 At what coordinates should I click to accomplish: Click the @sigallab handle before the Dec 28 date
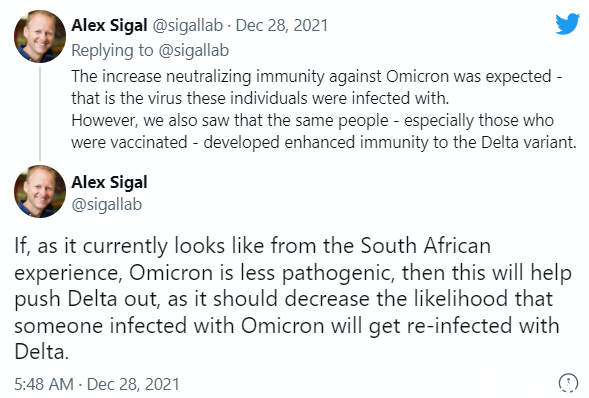click(x=187, y=26)
